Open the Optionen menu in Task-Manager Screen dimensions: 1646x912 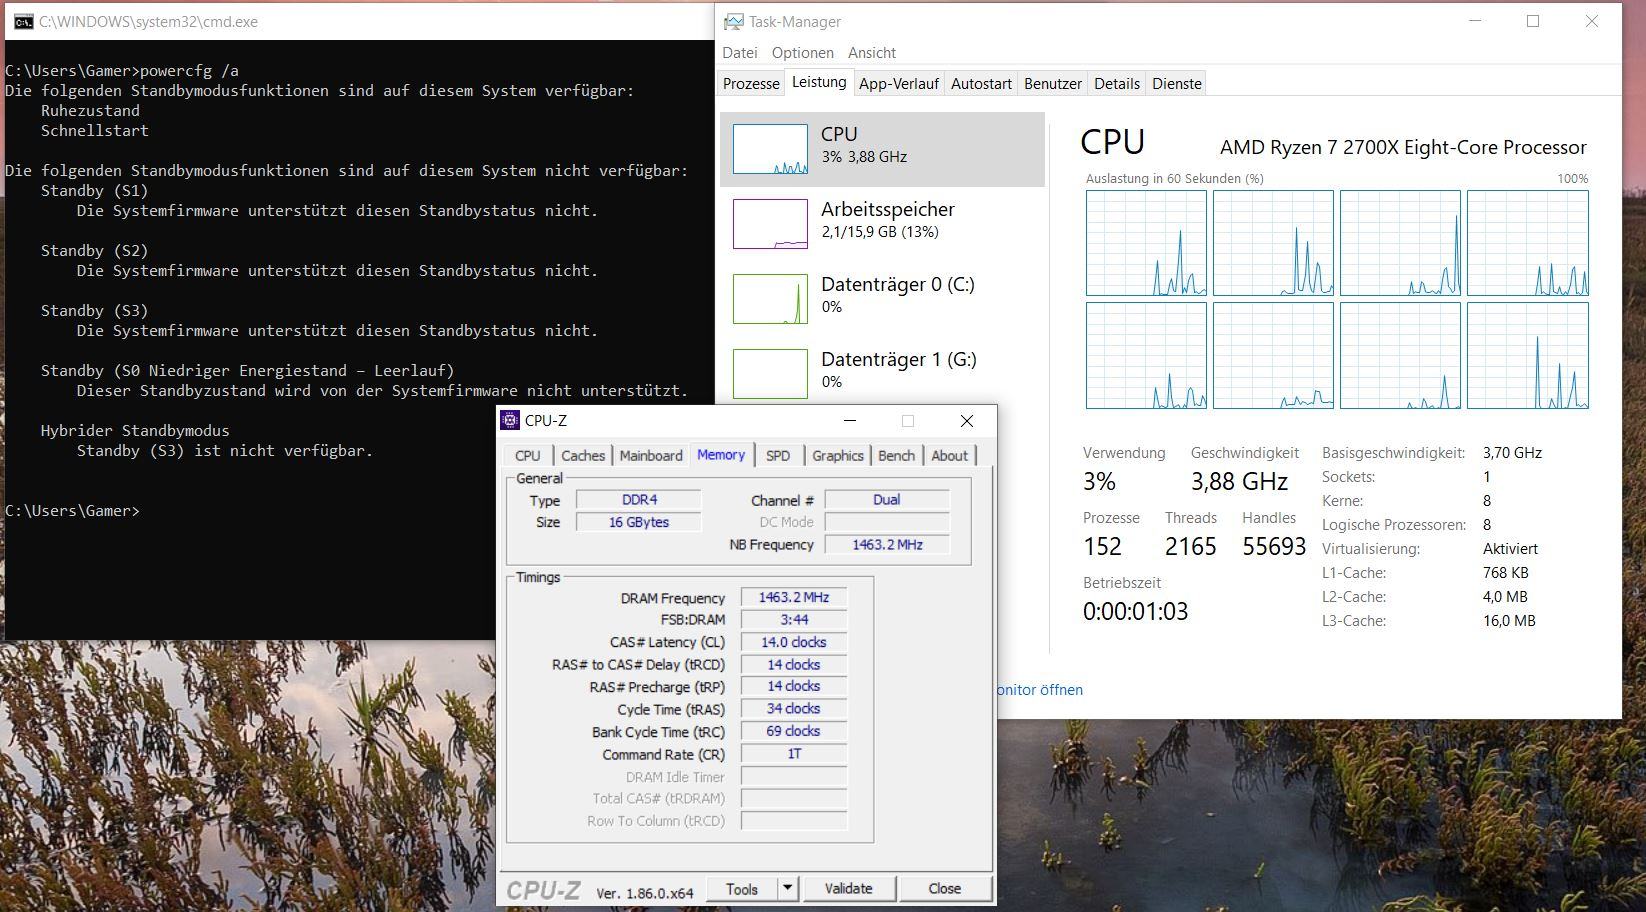(x=803, y=52)
